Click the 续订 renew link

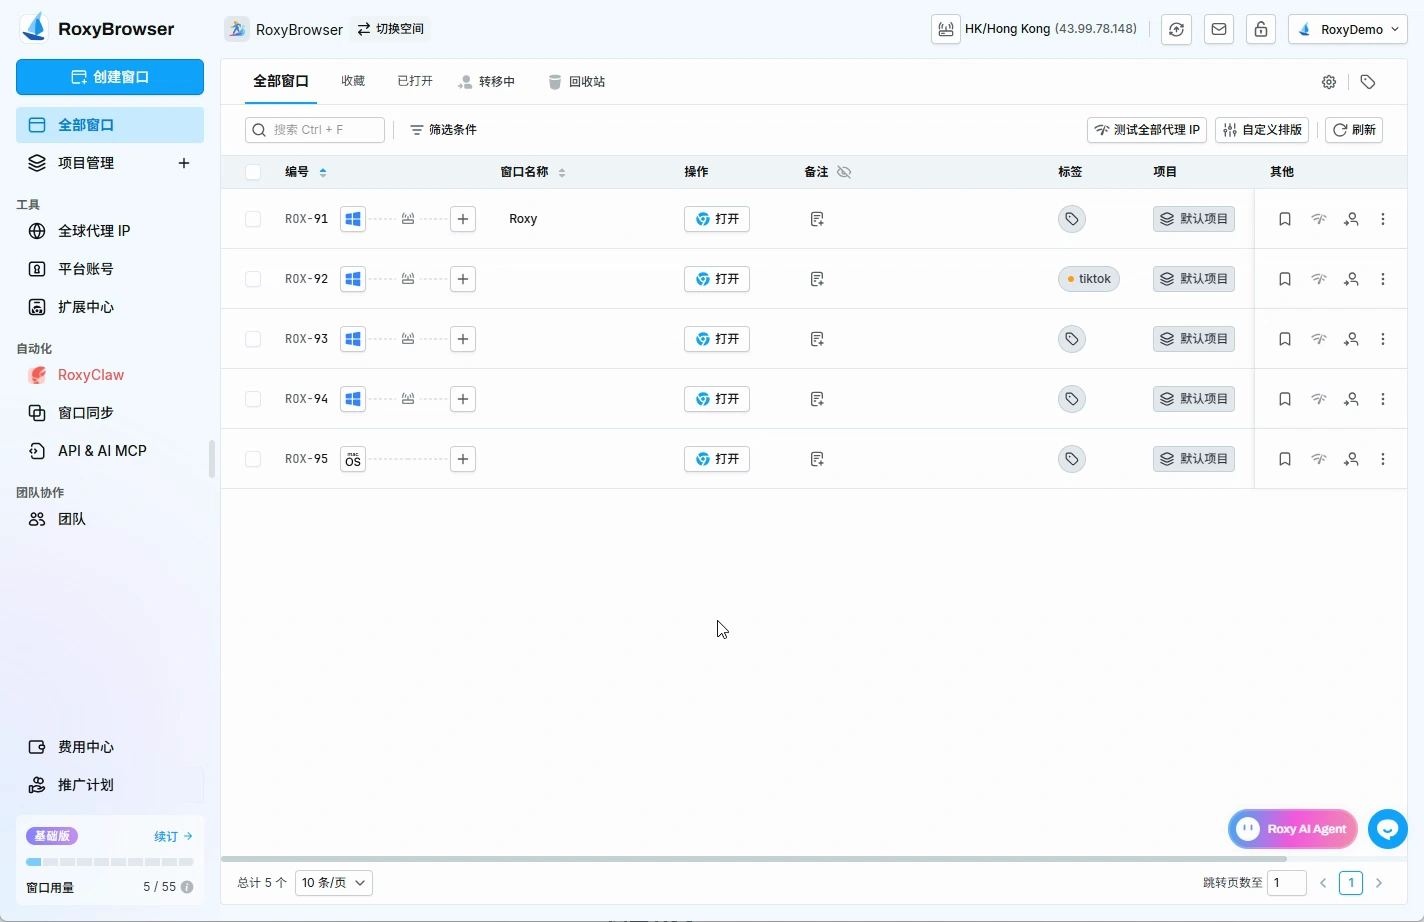coord(173,836)
